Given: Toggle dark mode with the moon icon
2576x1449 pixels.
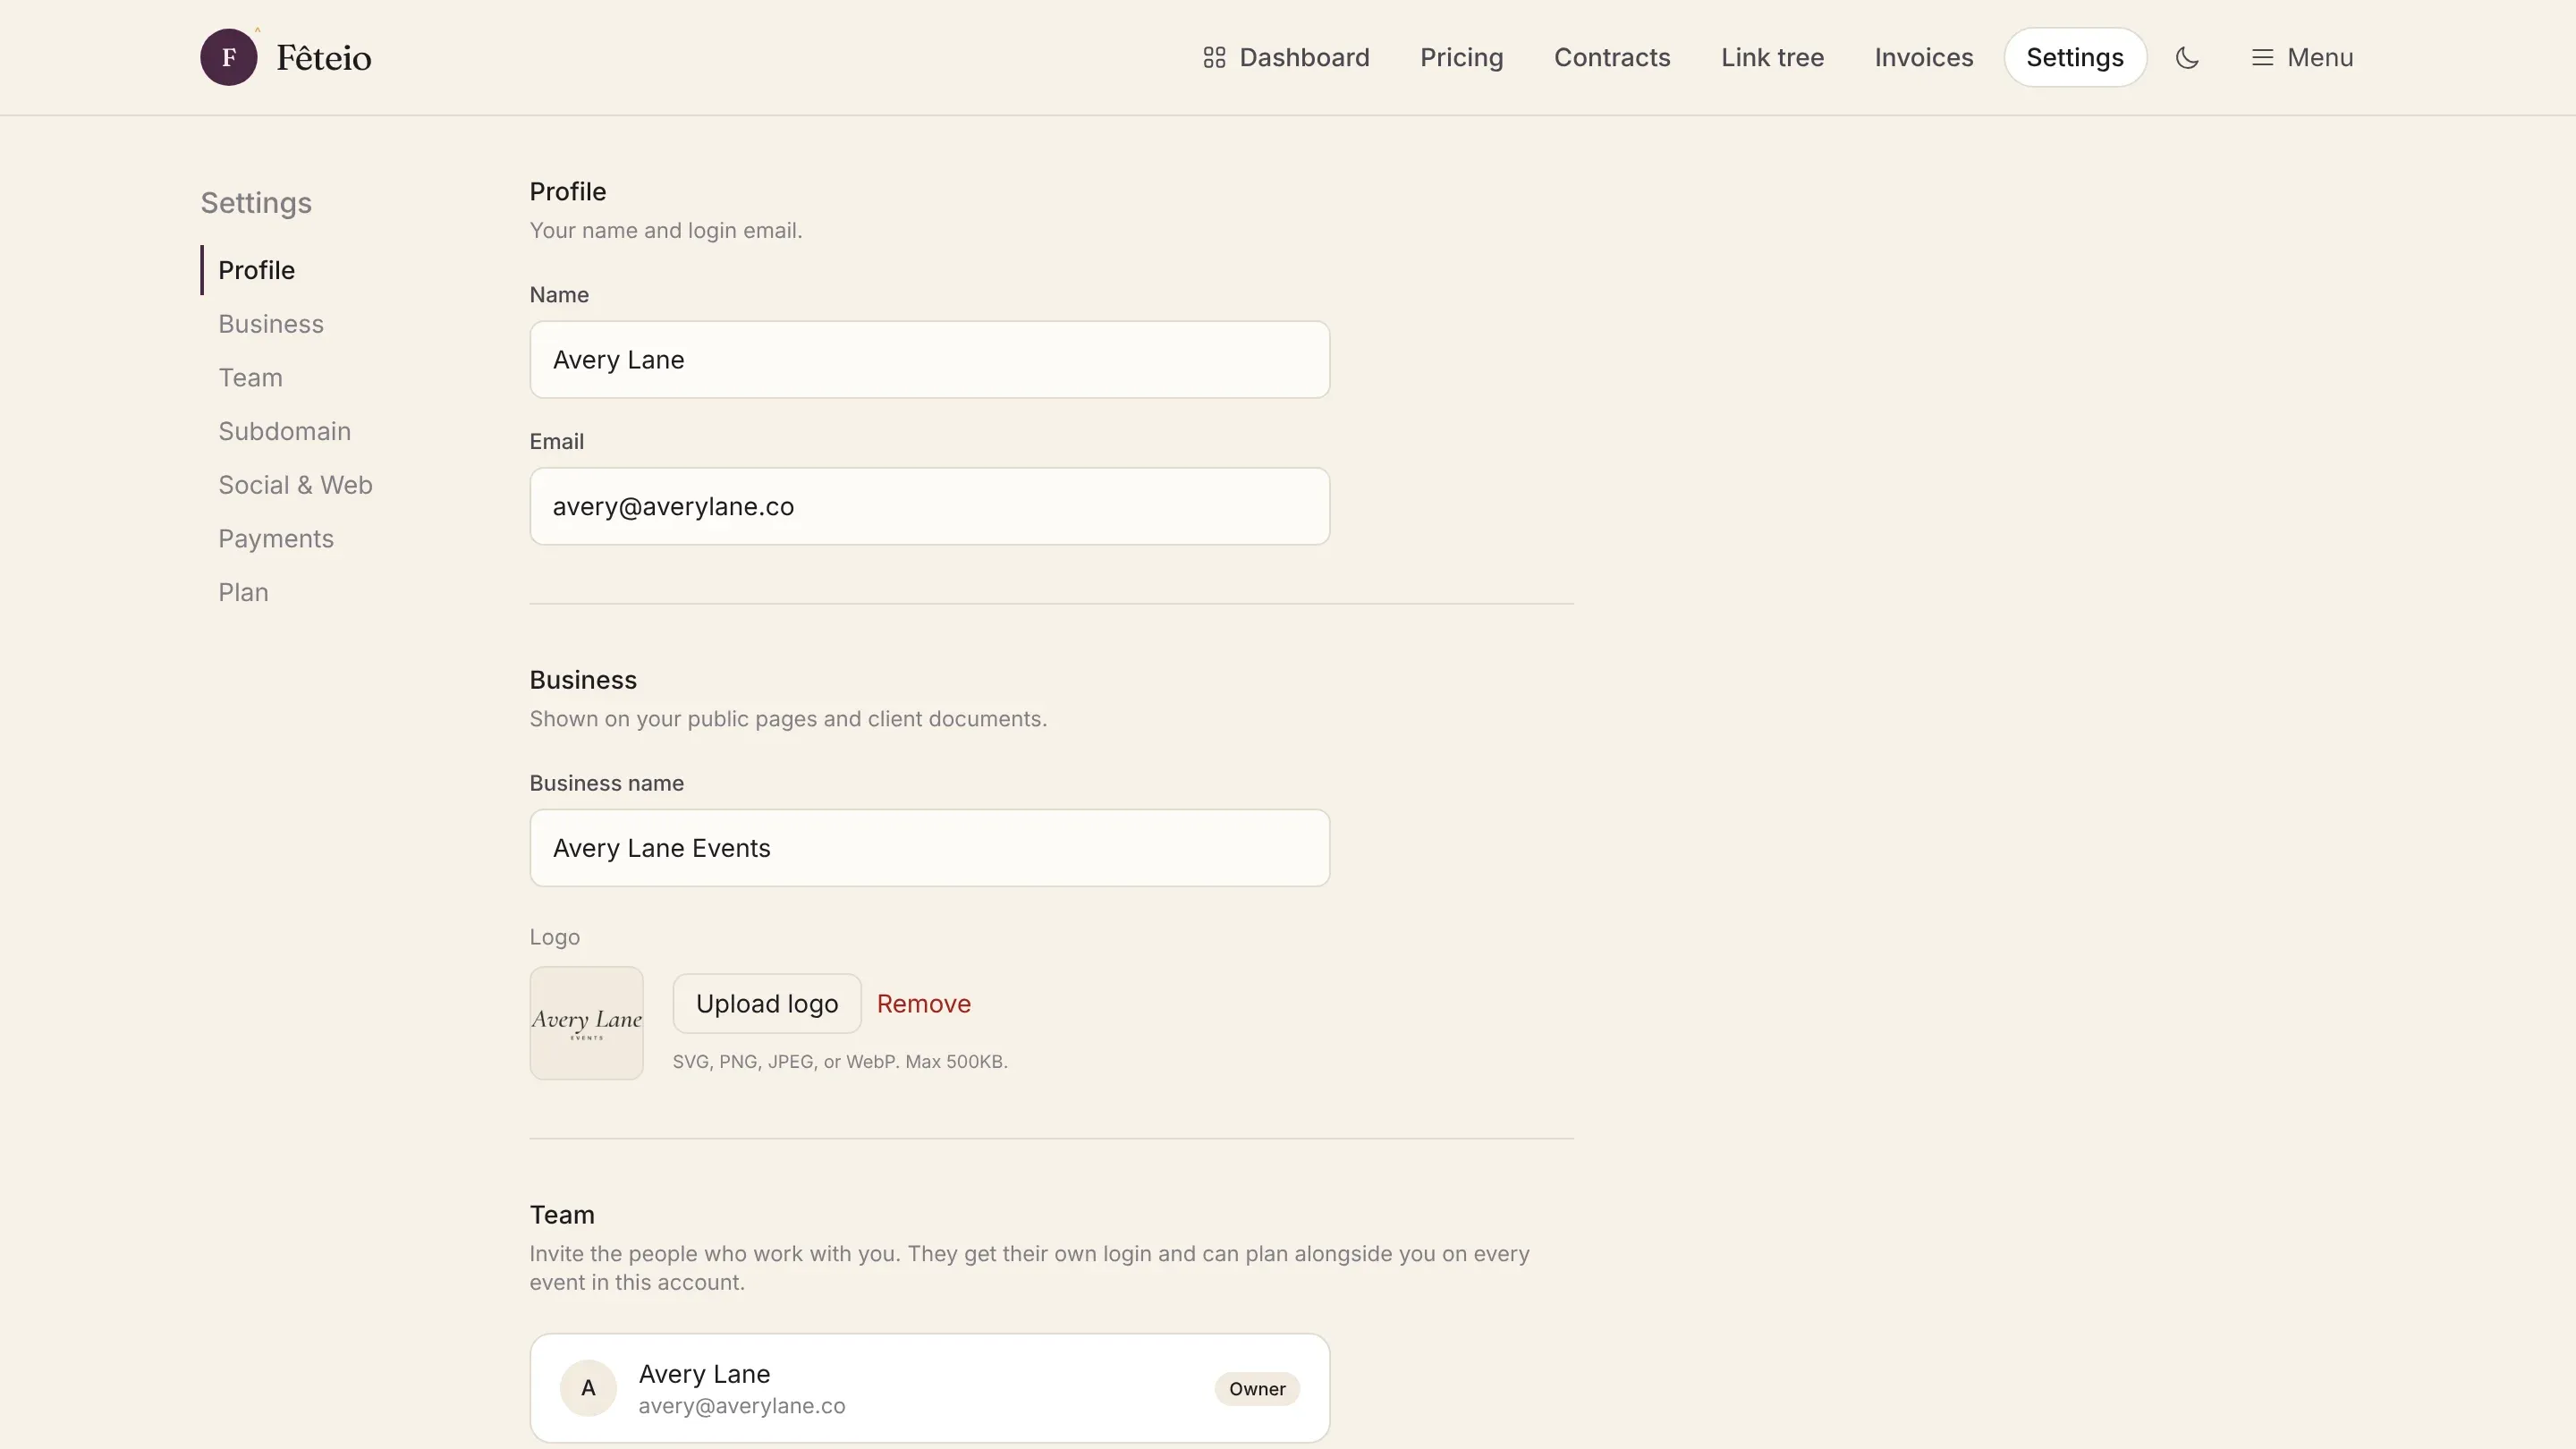Looking at the screenshot, I should (x=2187, y=57).
